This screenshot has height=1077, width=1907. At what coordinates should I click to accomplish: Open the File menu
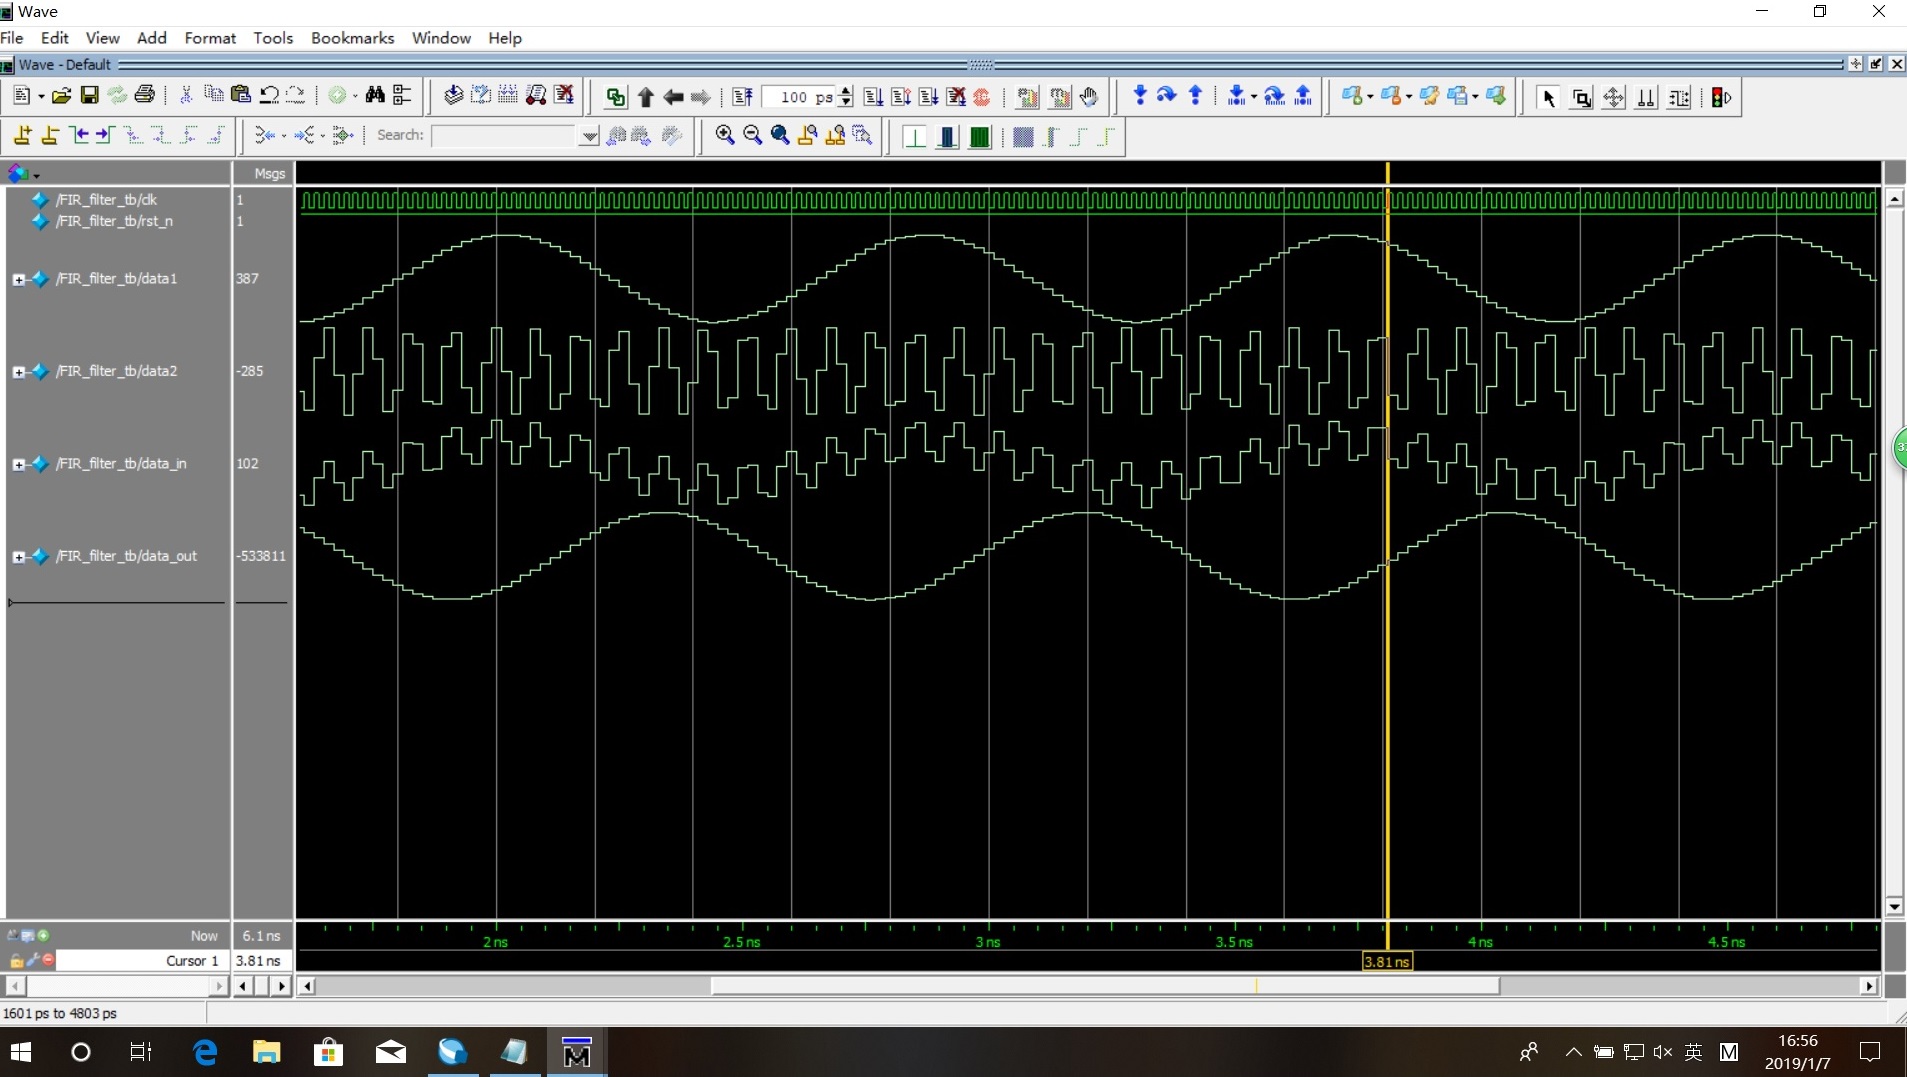[x=12, y=38]
